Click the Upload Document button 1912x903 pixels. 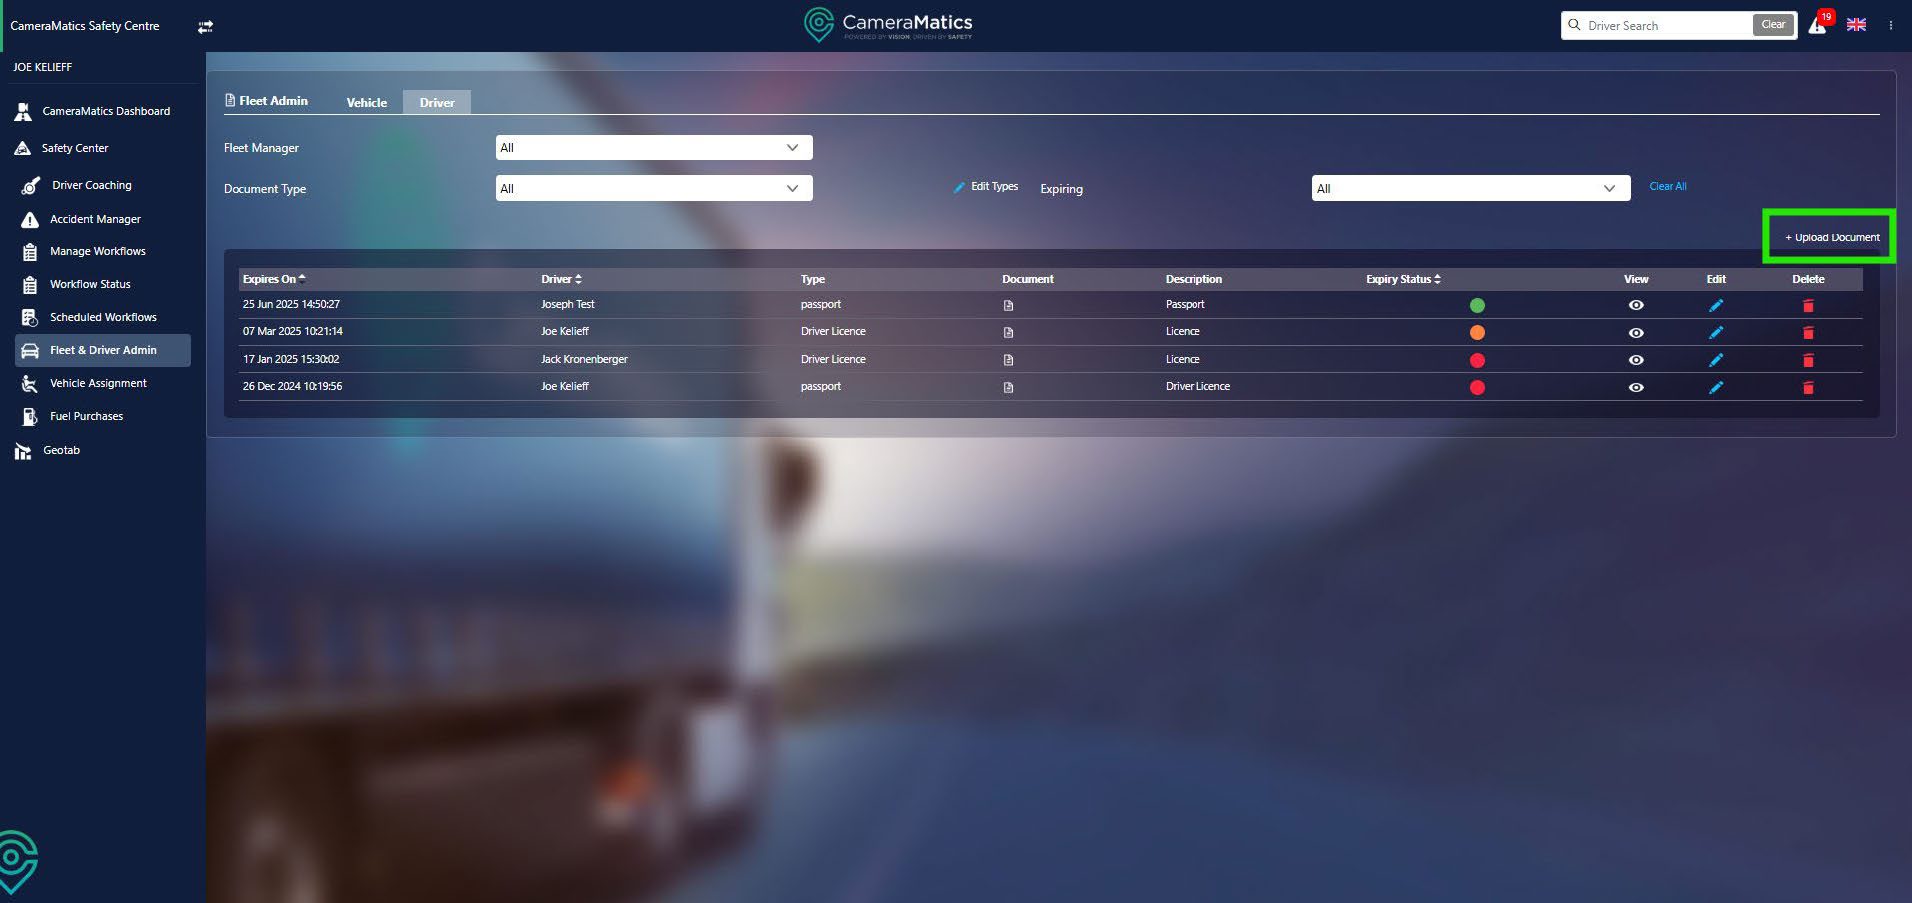1832,237
